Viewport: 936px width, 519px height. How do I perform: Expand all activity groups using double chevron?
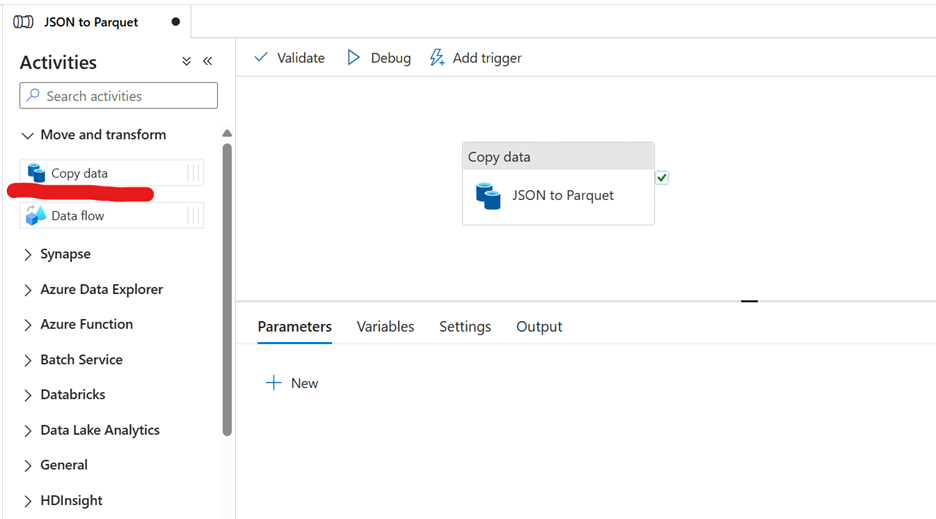186,62
